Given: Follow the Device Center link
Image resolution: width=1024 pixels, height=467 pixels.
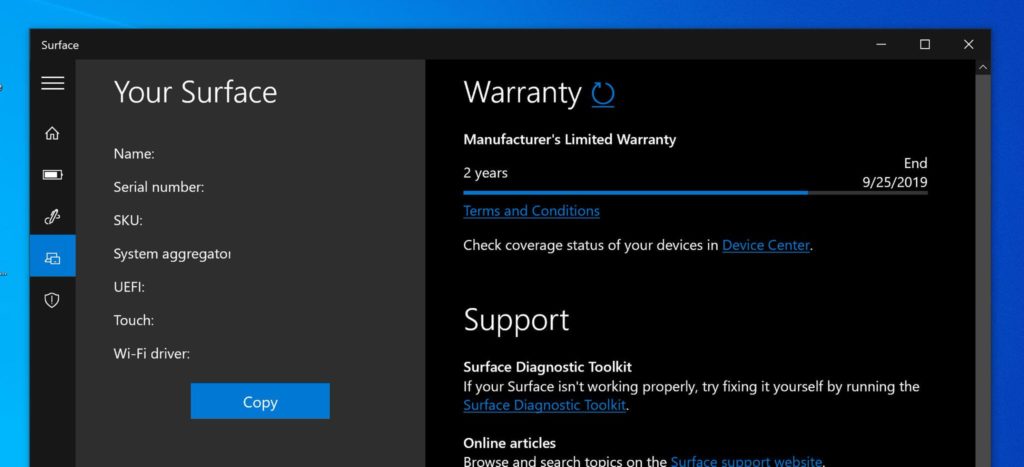Looking at the screenshot, I should coord(765,245).
